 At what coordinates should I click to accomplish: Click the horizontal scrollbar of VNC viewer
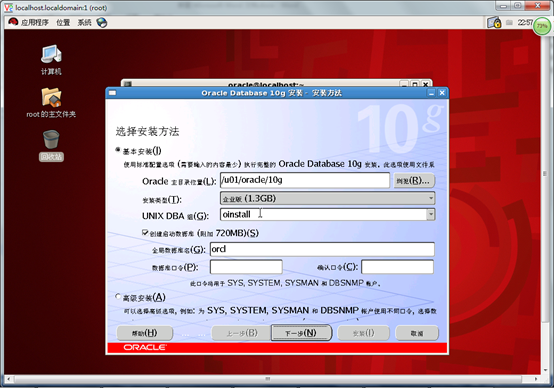[x=267, y=379]
